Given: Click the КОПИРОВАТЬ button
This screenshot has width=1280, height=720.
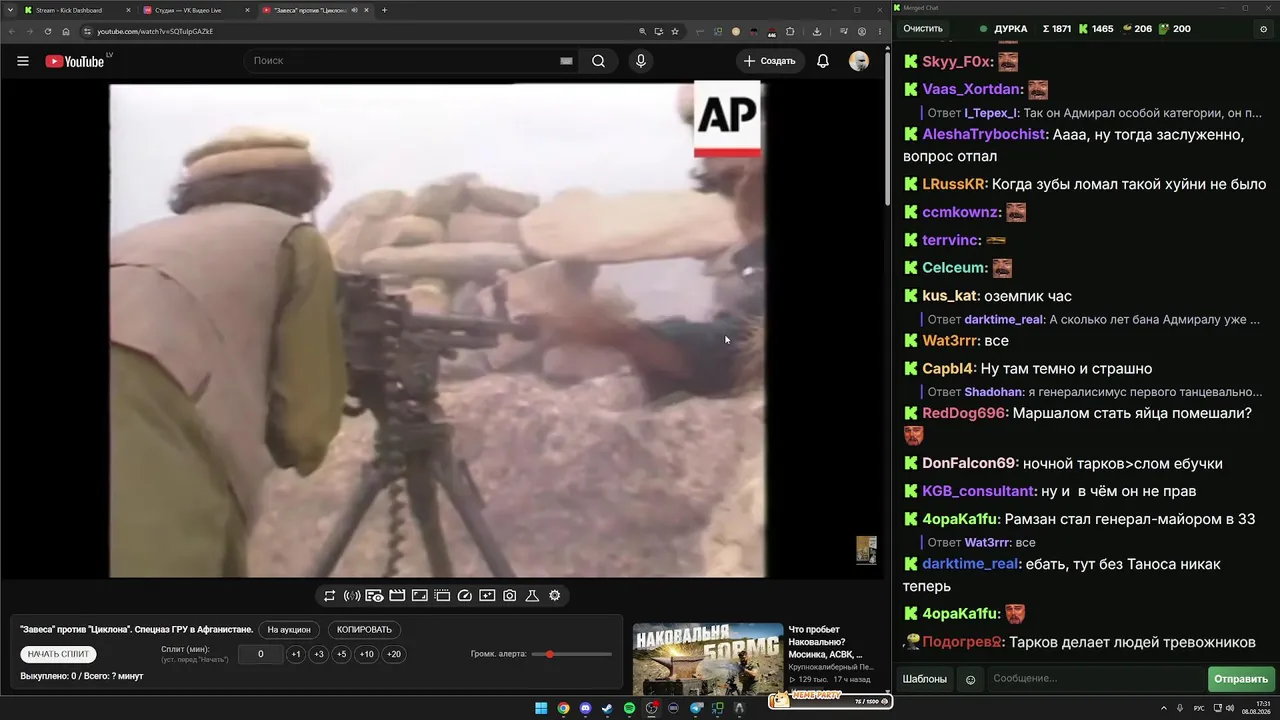Looking at the screenshot, I should [364, 630].
